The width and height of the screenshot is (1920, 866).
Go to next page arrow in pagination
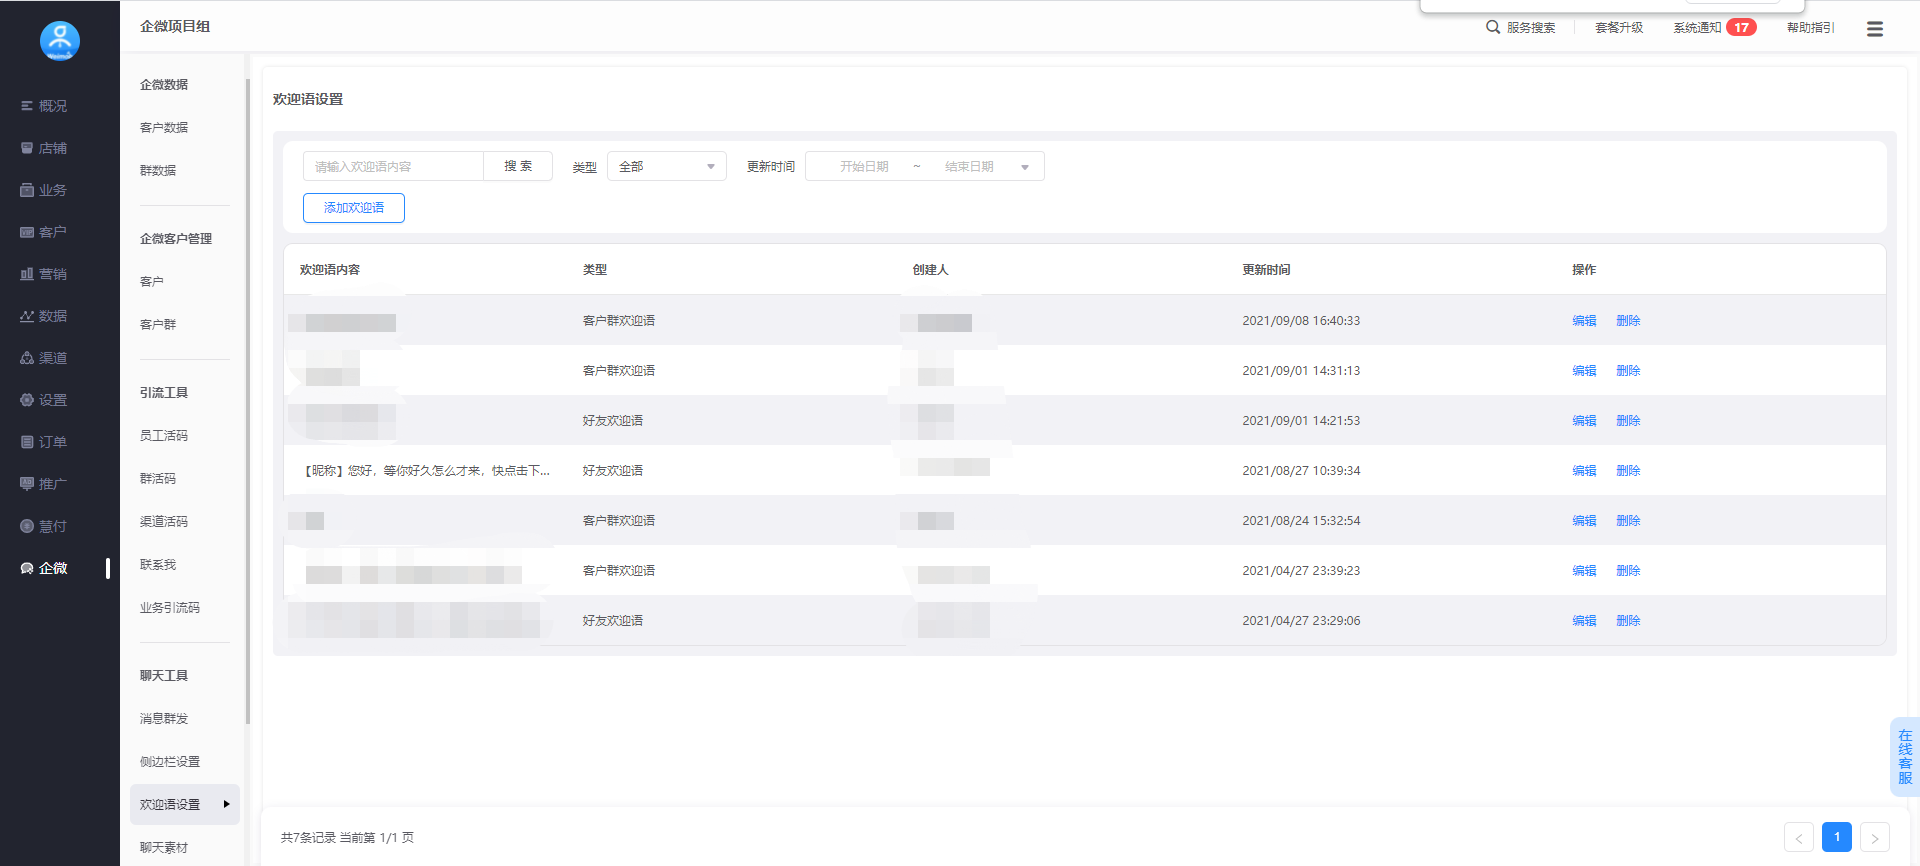[x=1874, y=838]
